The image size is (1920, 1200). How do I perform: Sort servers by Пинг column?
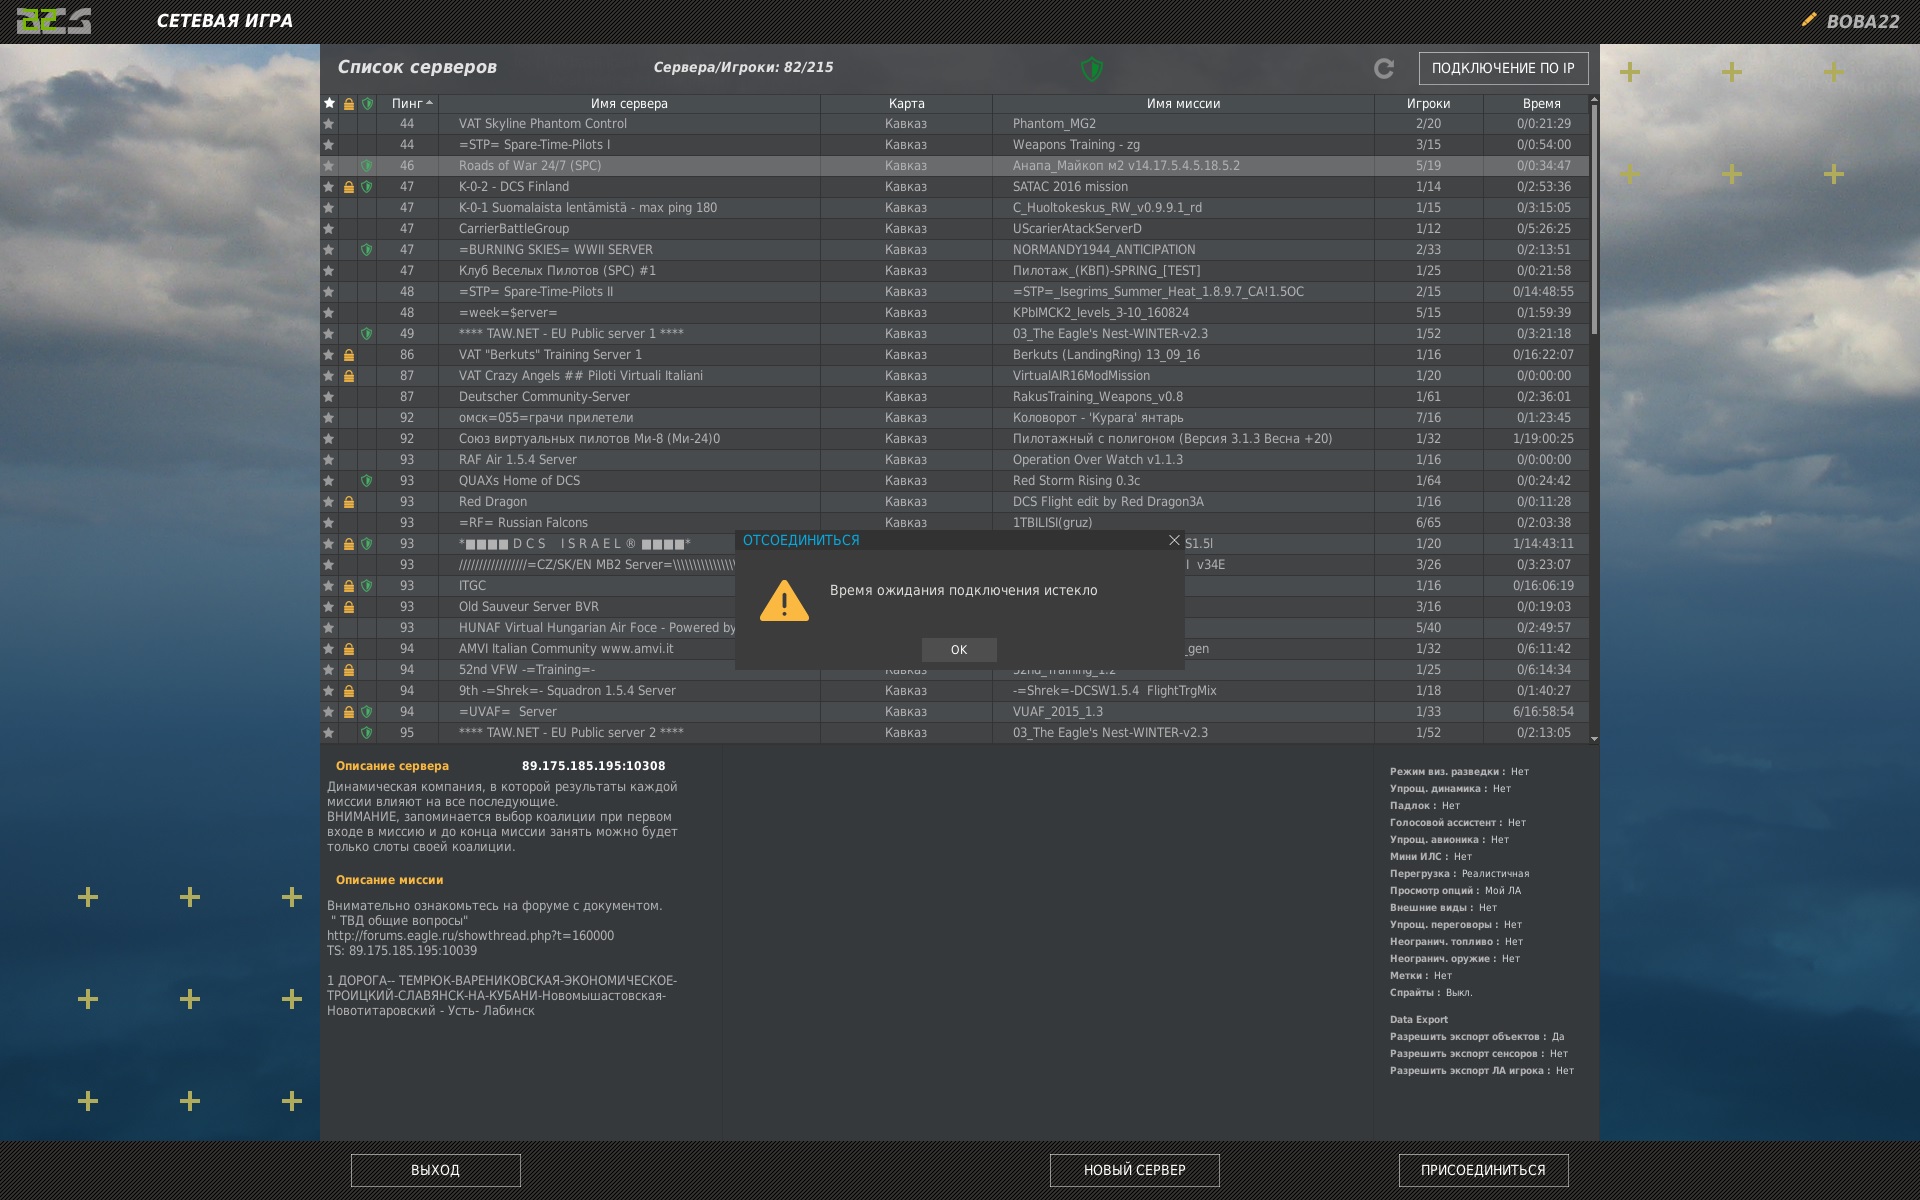coord(407,103)
